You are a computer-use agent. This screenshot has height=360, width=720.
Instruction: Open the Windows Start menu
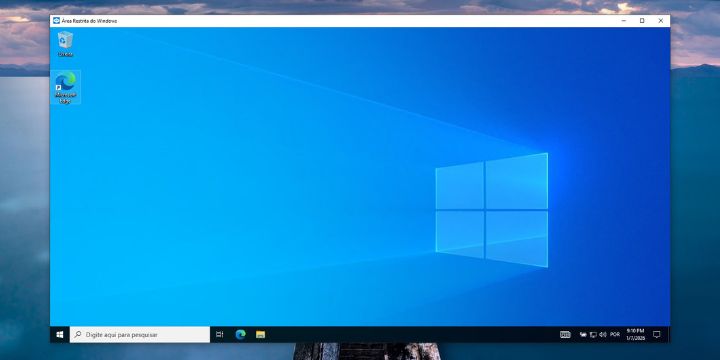pos(60,335)
